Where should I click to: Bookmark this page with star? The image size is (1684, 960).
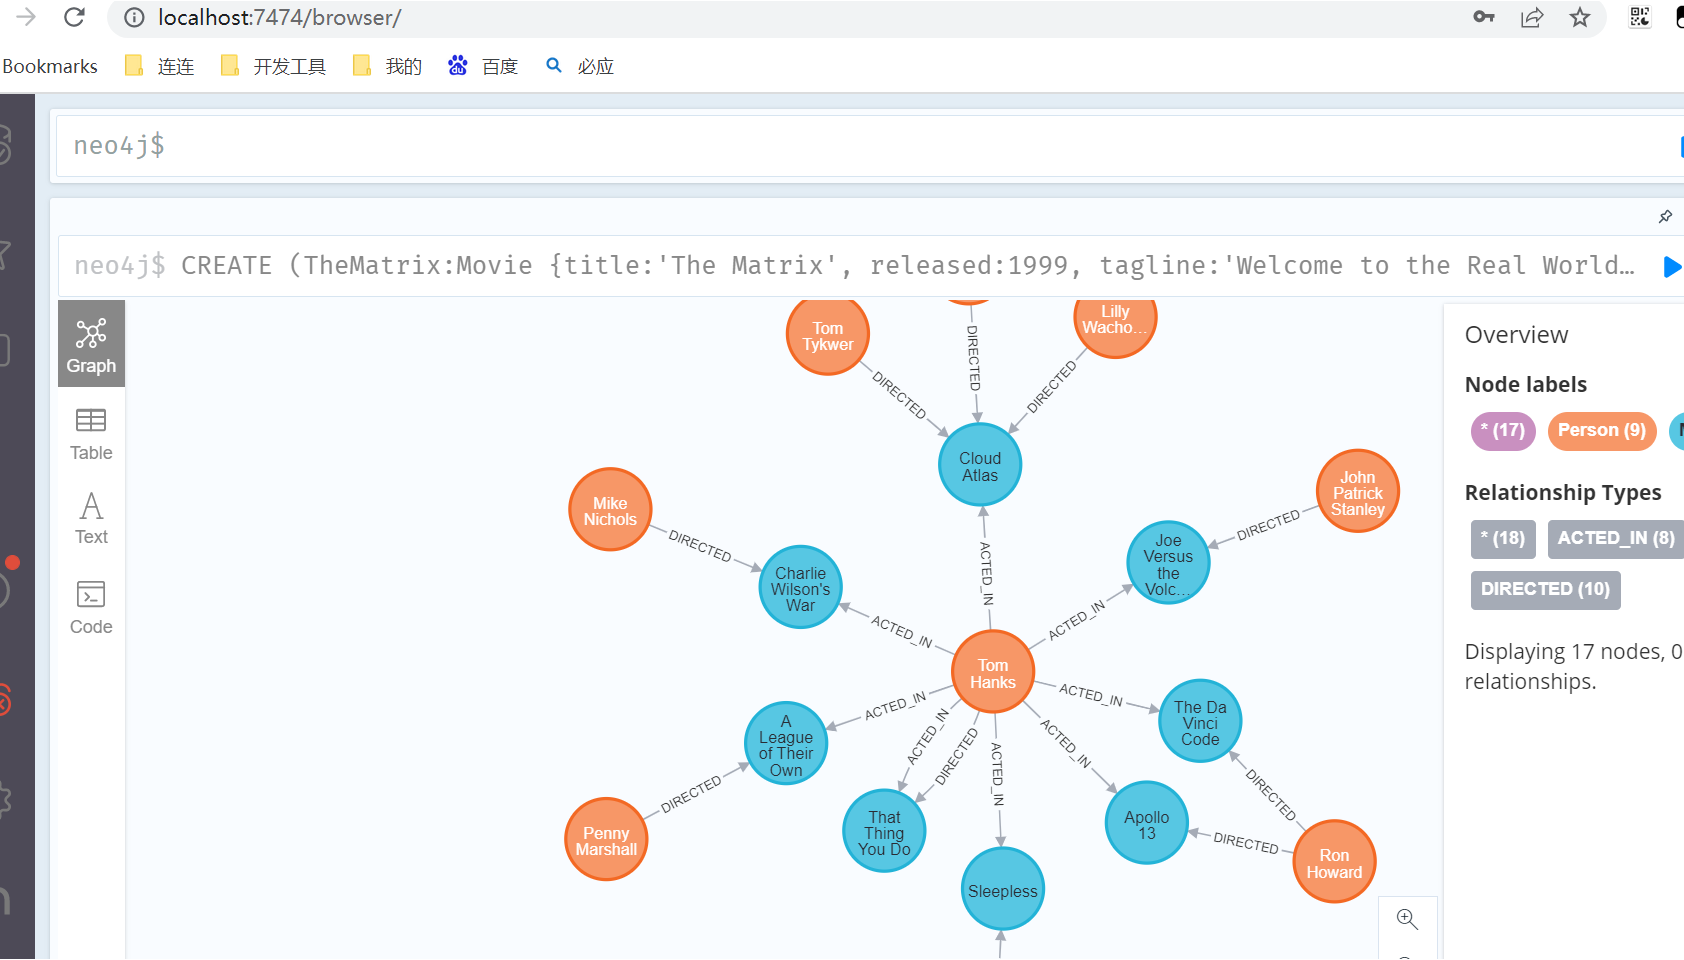click(1580, 17)
